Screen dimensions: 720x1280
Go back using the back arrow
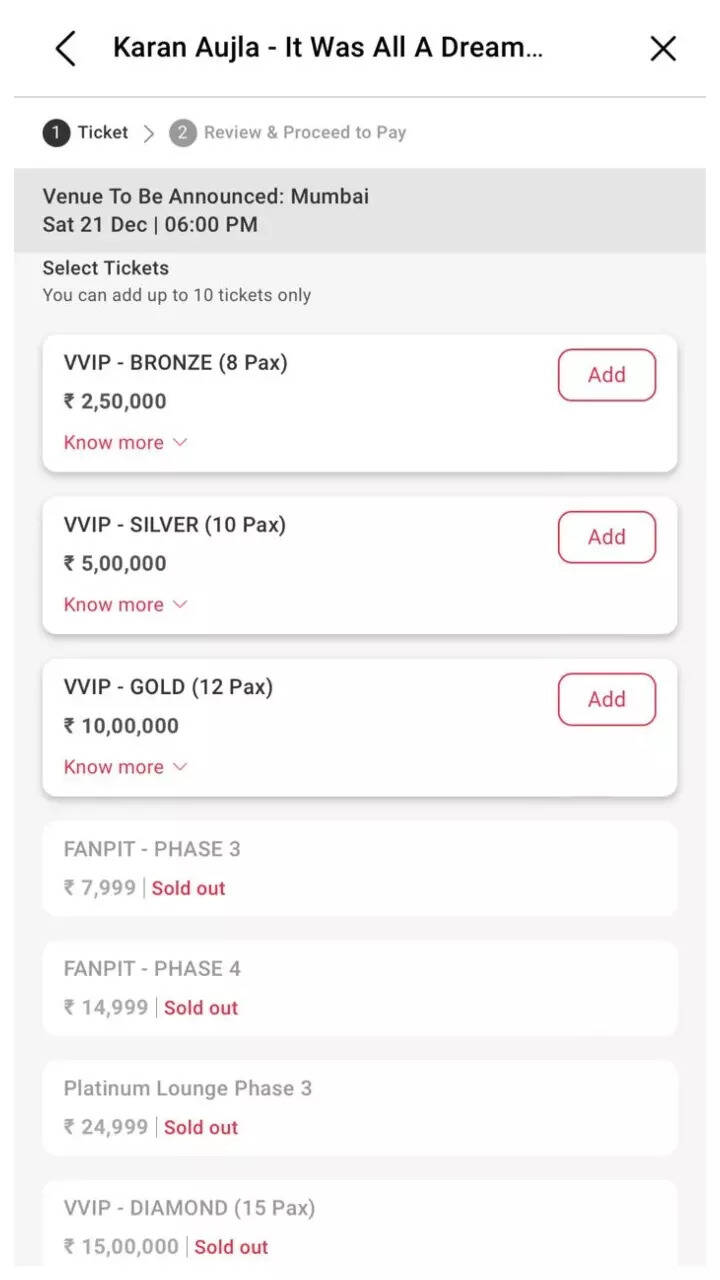pyautogui.click(x=66, y=48)
